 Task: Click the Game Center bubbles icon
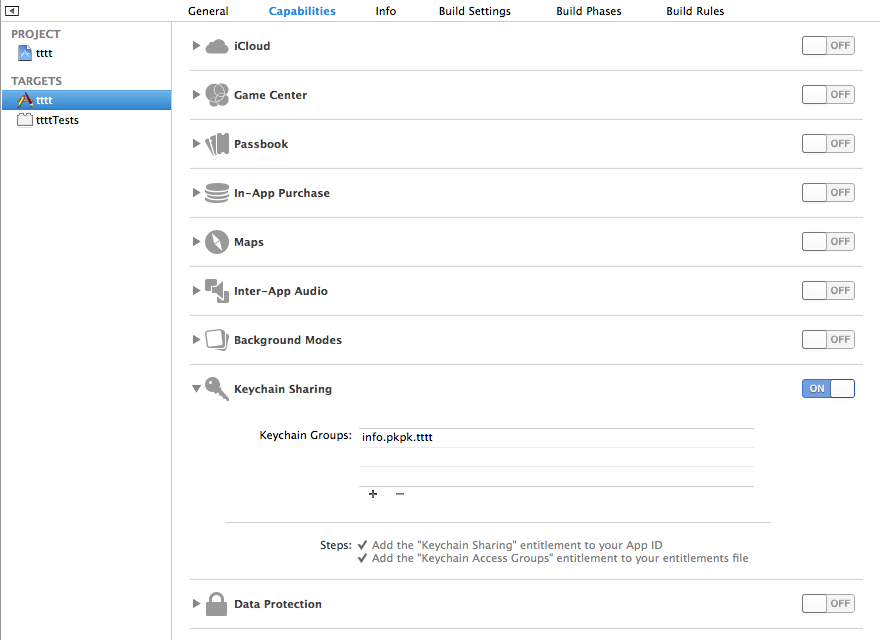217,95
